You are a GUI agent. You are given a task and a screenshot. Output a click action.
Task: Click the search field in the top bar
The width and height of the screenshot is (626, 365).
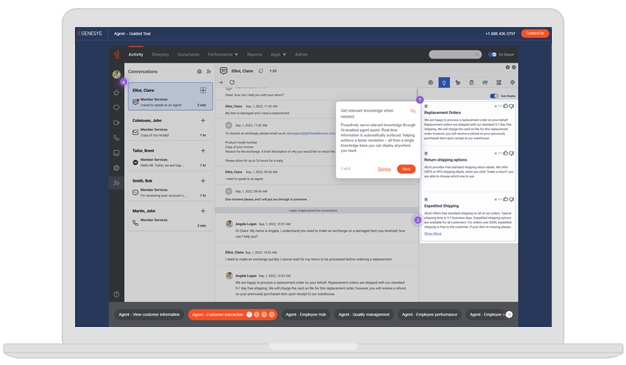[455, 54]
